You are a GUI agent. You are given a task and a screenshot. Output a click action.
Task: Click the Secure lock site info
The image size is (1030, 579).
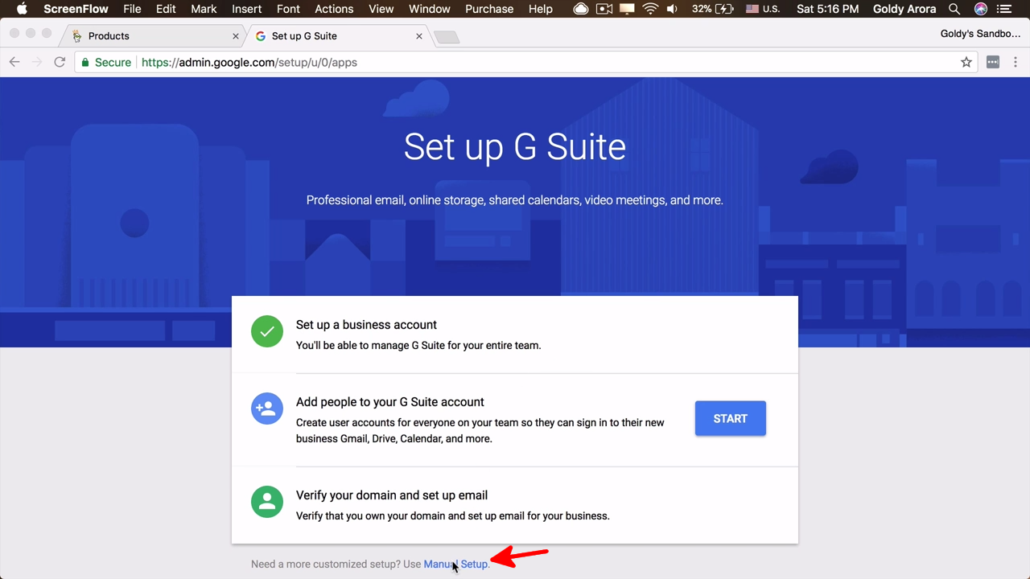pyautogui.click(x=106, y=62)
